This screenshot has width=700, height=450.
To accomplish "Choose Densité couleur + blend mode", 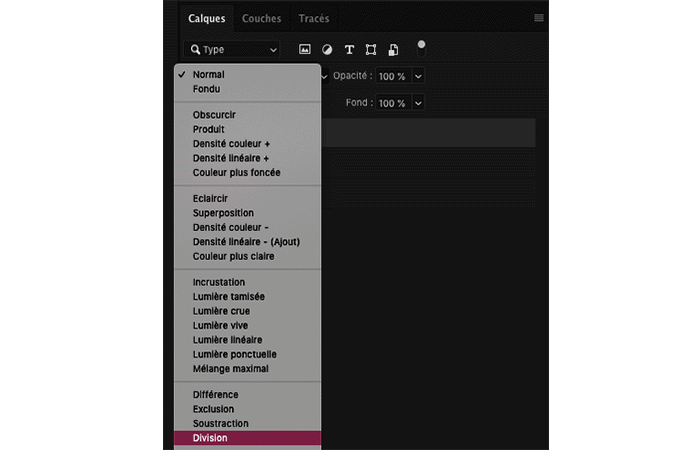I will [247, 144].
